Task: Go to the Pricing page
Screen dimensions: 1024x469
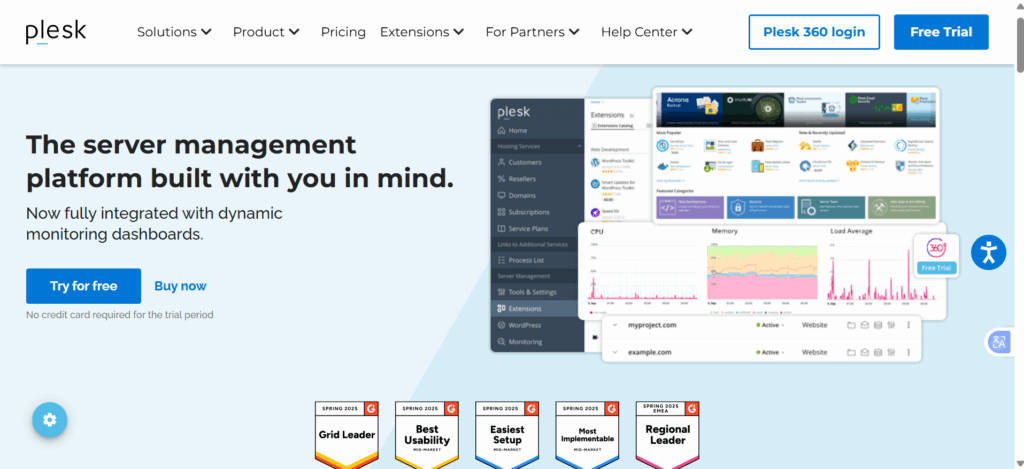Action: tap(343, 32)
